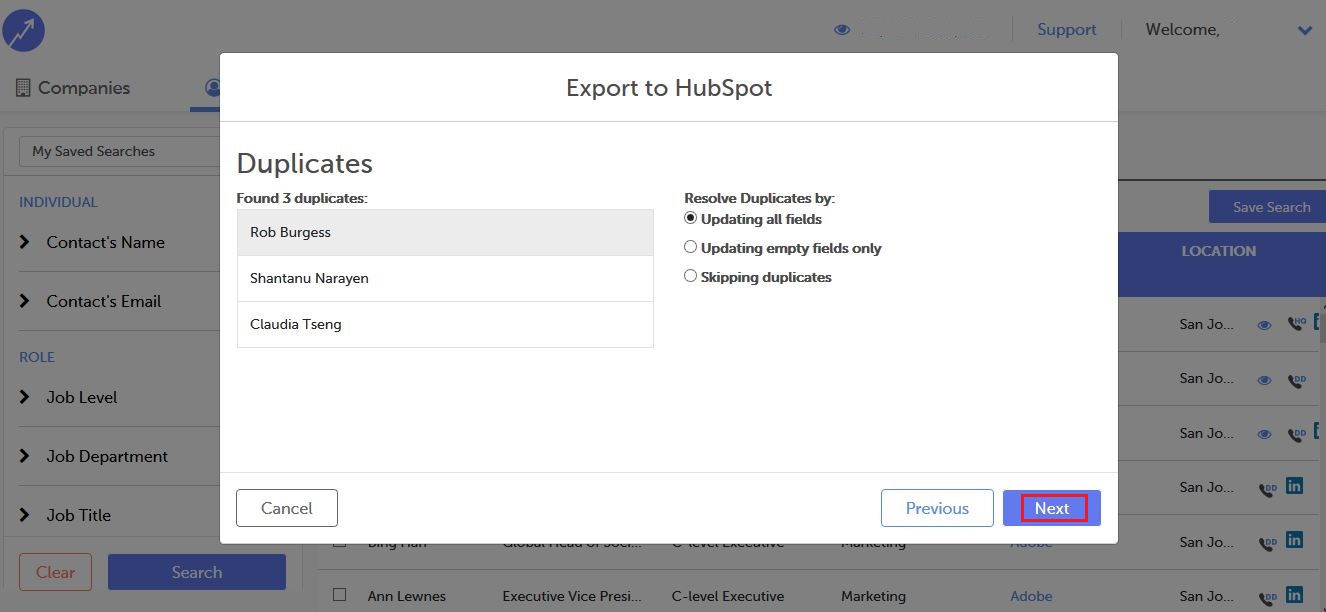This screenshot has width=1326, height=612.
Task: Switch to the Companies tab
Action: (x=73, y=88)
